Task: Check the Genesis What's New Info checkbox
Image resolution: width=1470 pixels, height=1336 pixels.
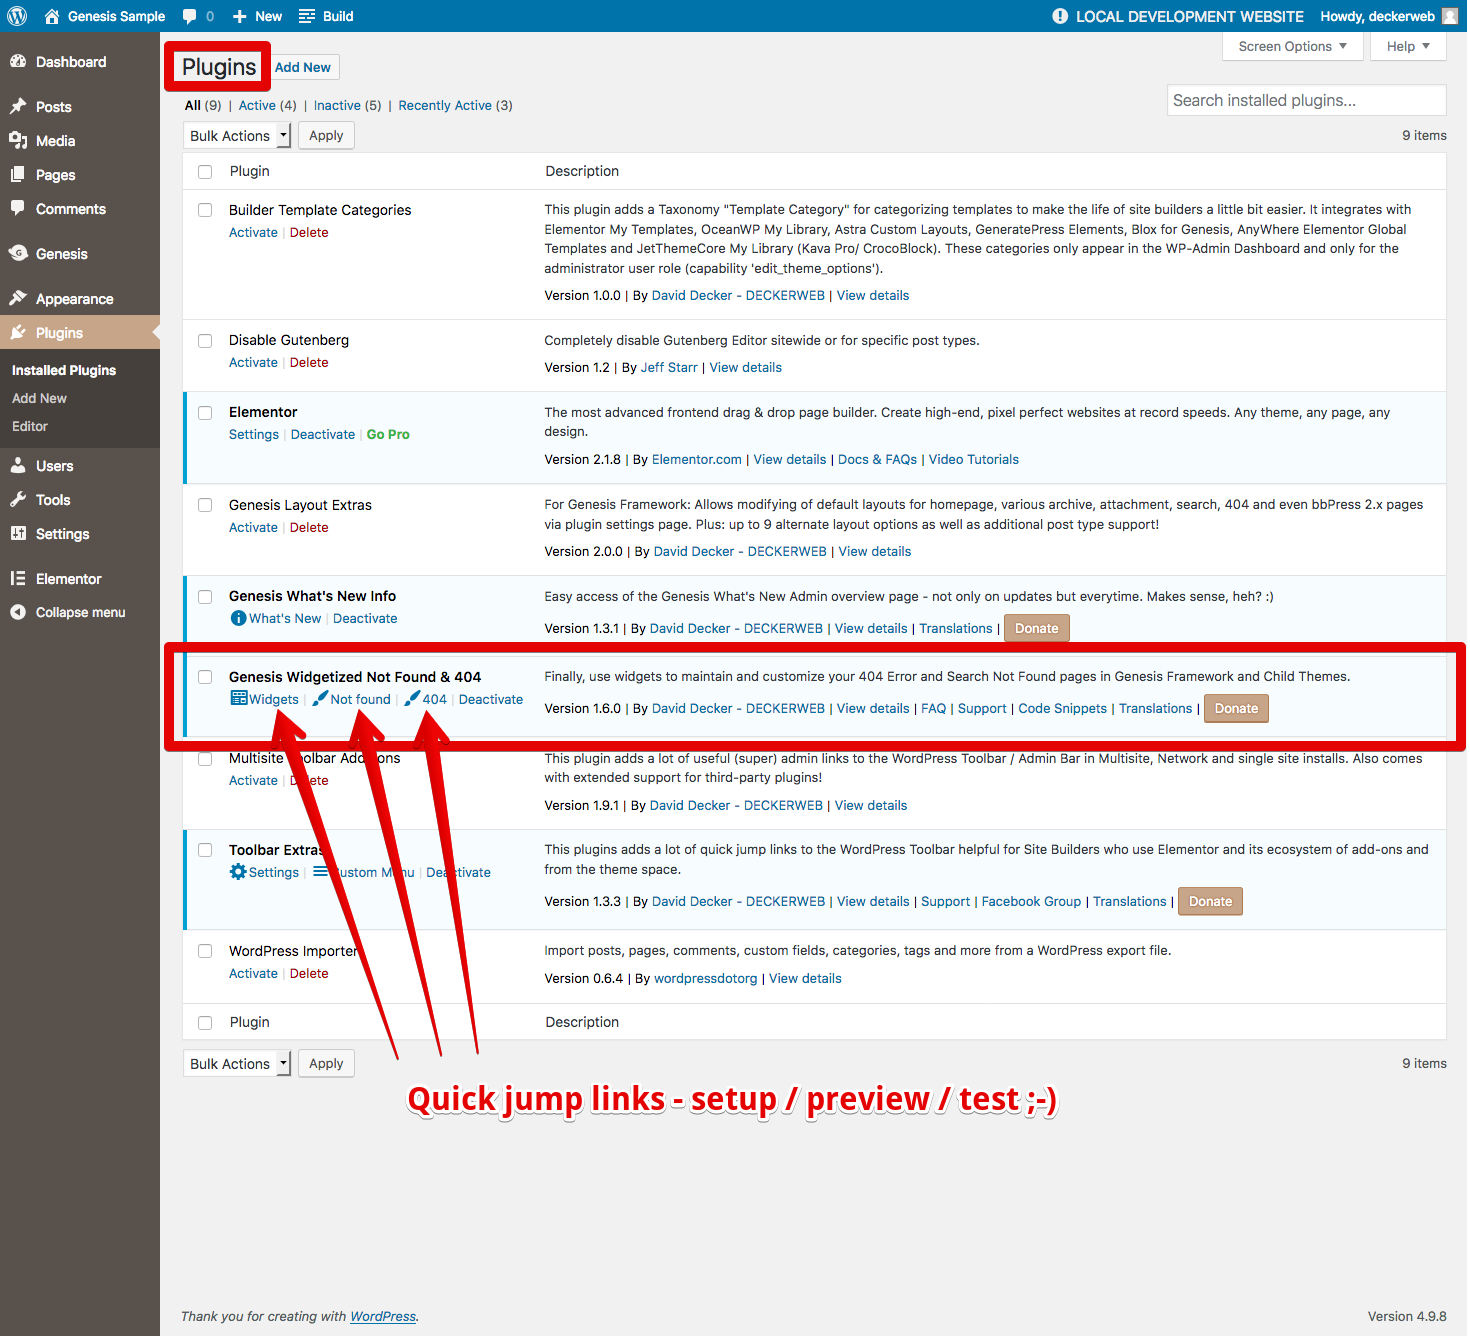Action: 205,597
